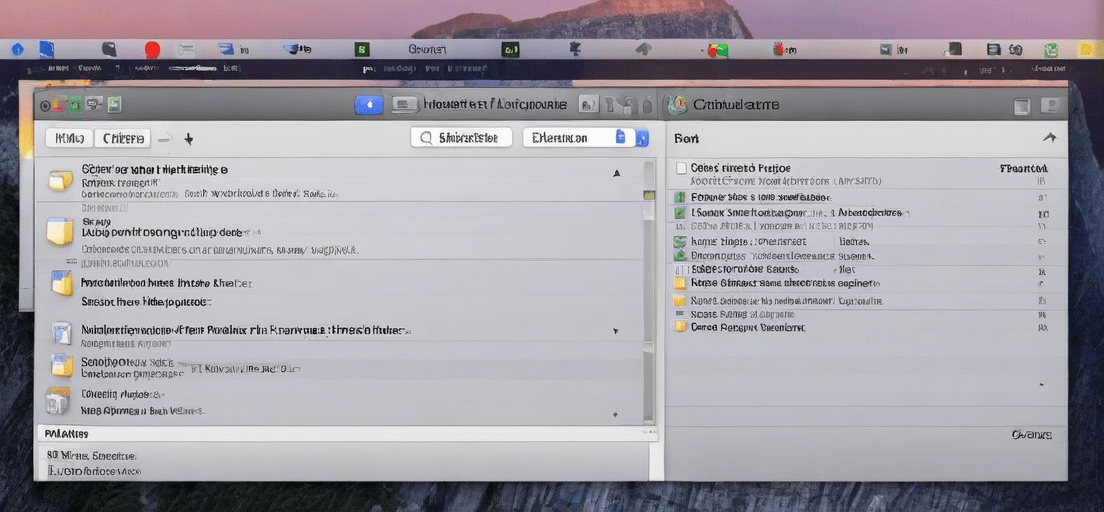Expand the fourth list row with the down arrow
The image size is (1104, 512).
point(616,330)
